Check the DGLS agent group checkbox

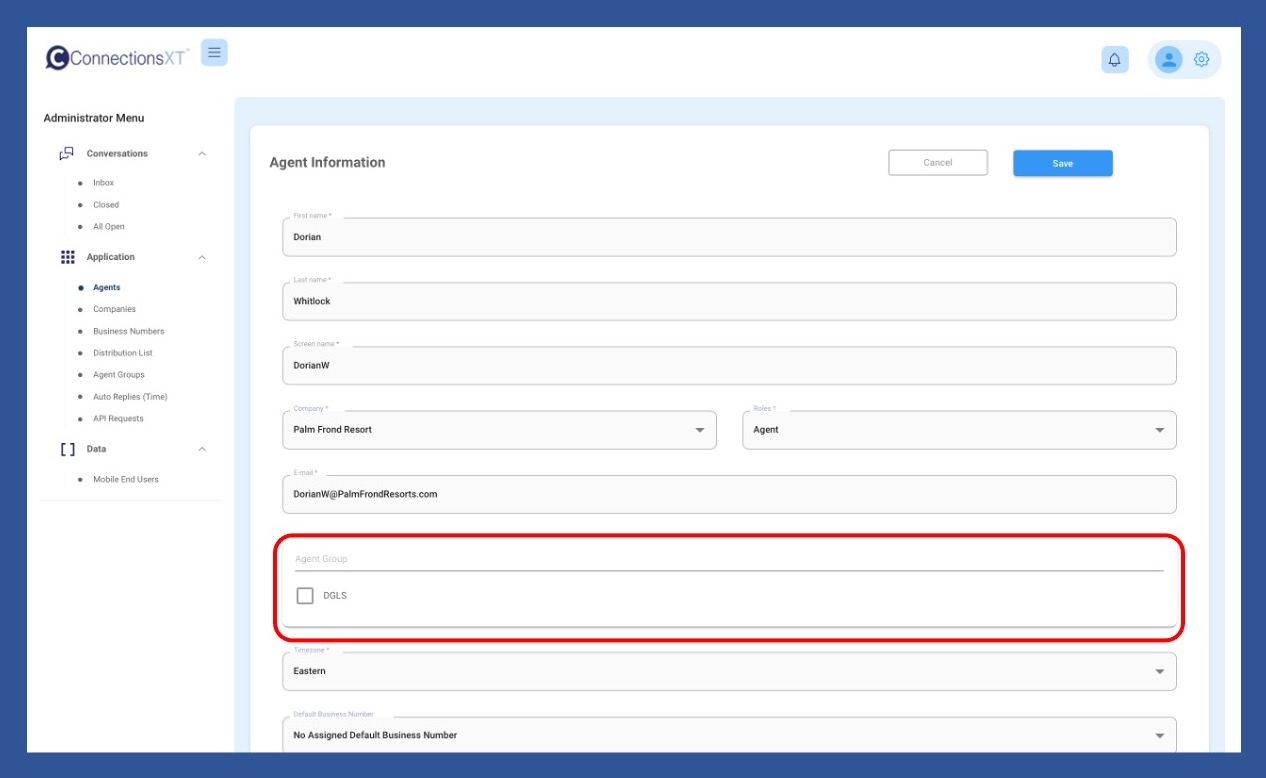point(305,596)
